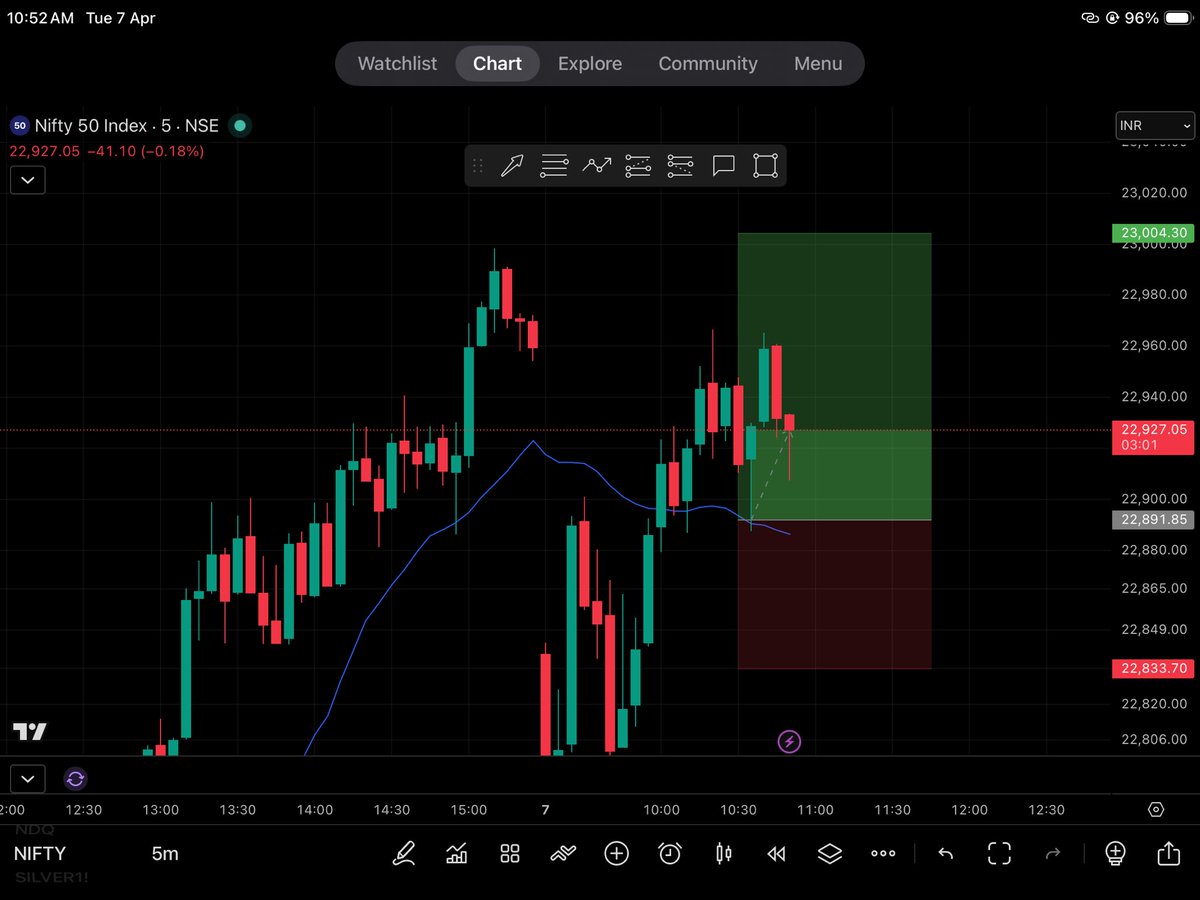
Task: Toggle the green market status dot
Action: coord(239,126)
